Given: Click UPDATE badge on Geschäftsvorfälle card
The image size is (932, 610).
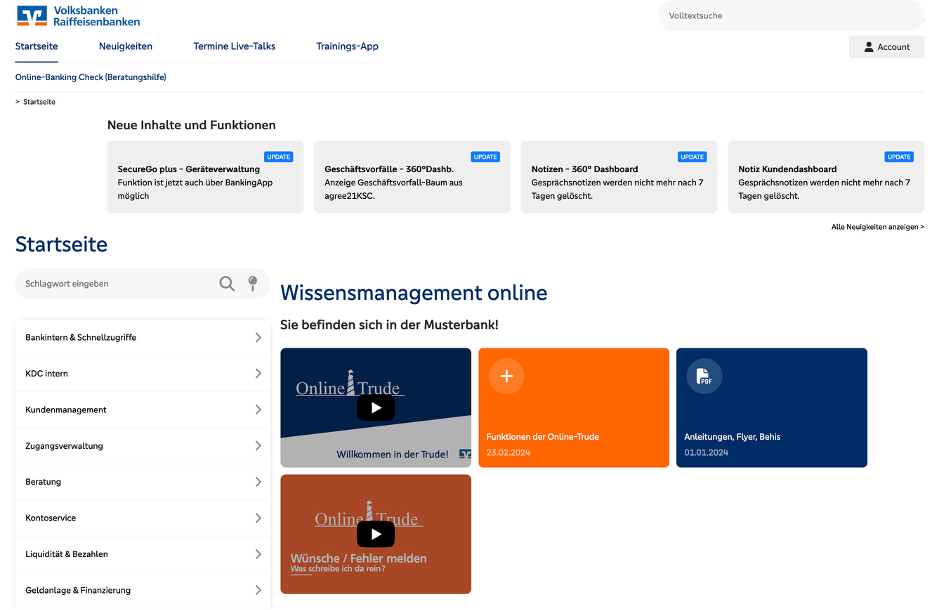Looking at the screenshot, I should tap(486, 157).
